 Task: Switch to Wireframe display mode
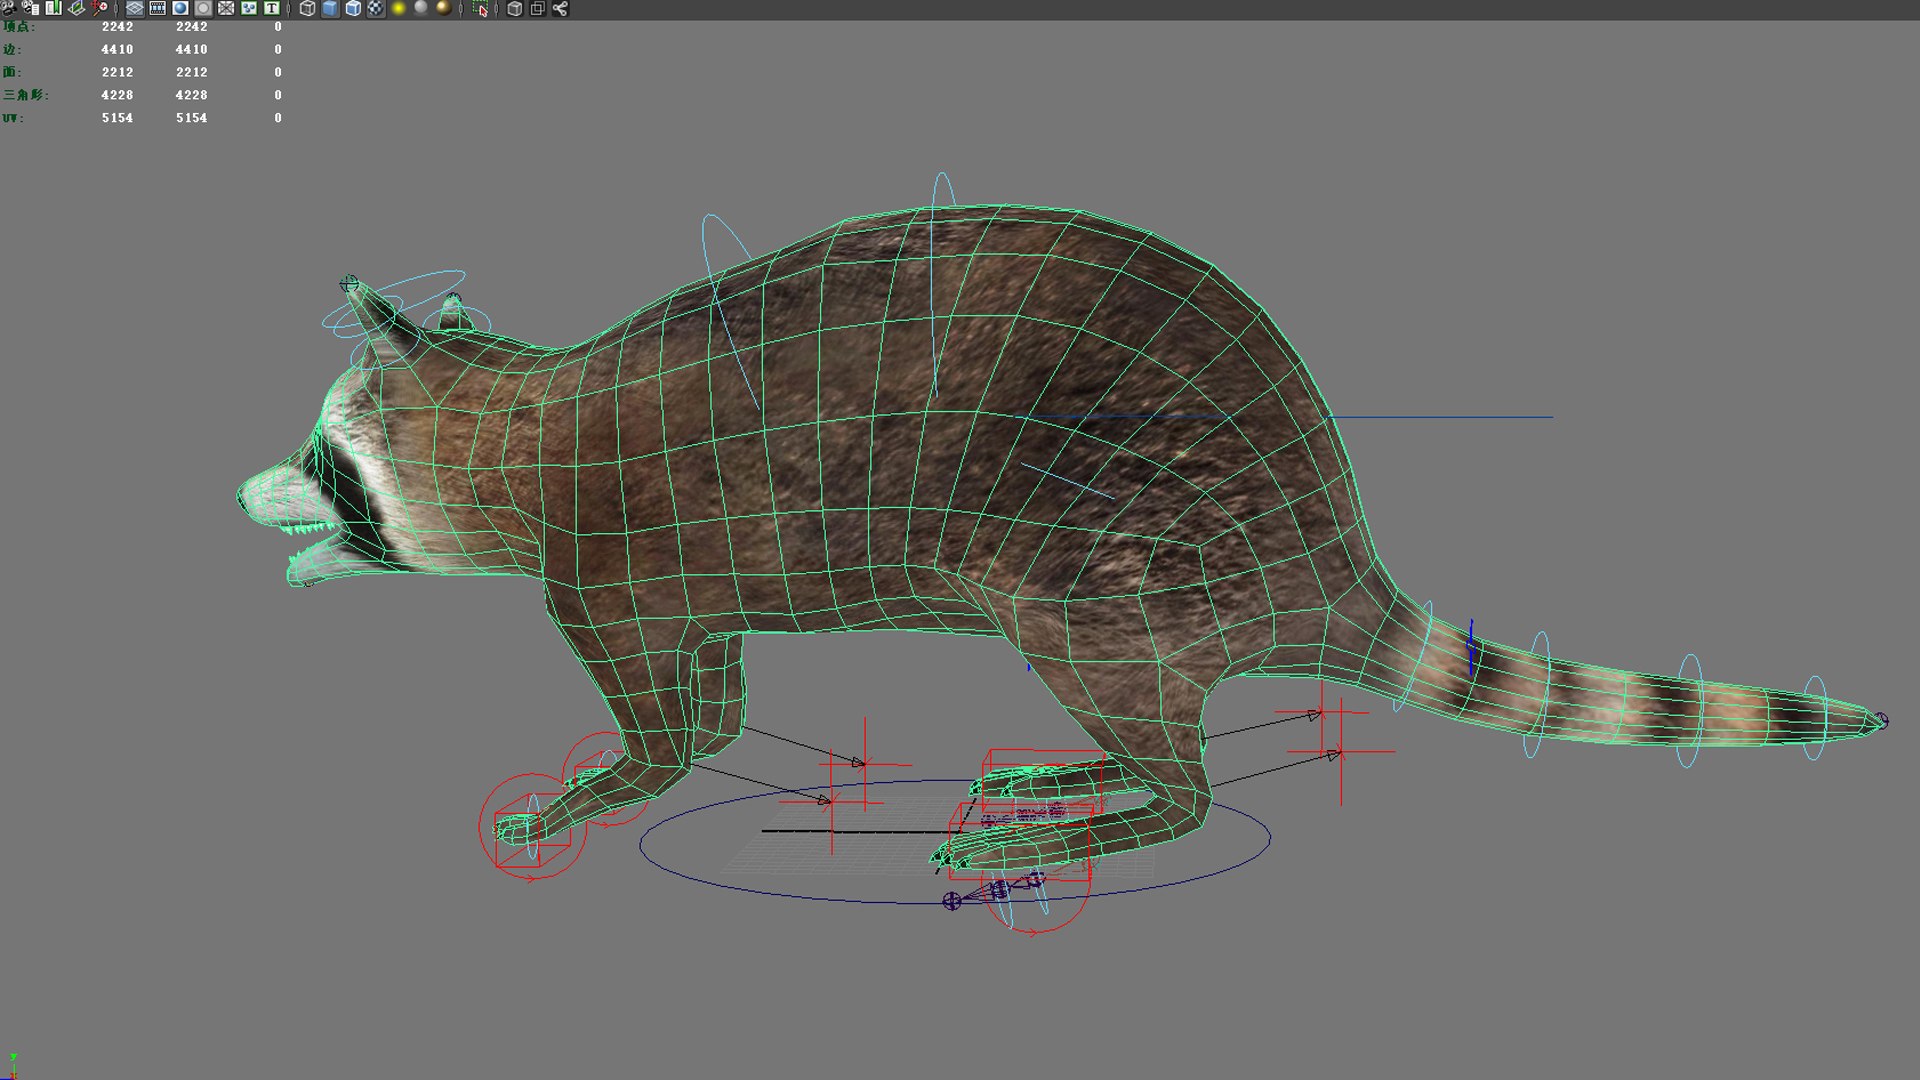[x=307, y=8]
